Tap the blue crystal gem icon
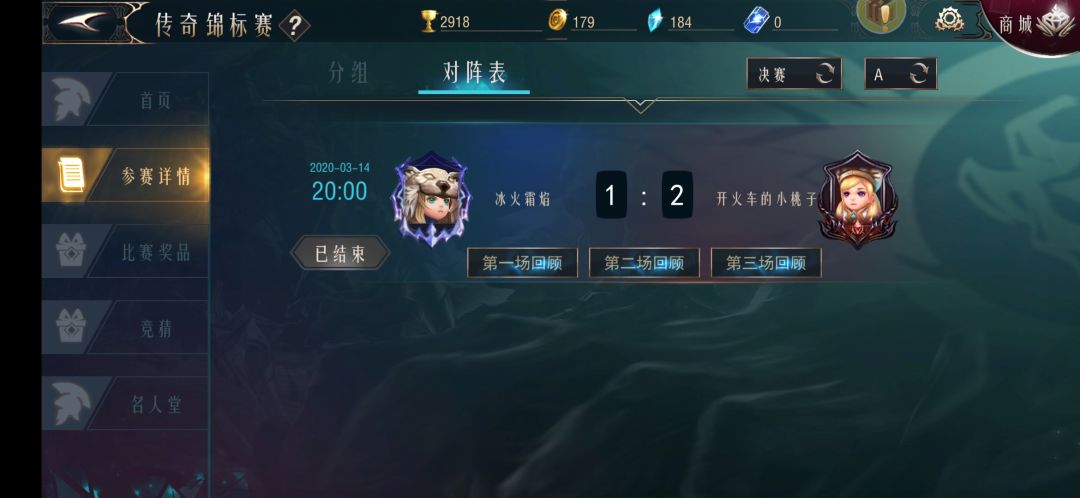 (x=655, y=21)
